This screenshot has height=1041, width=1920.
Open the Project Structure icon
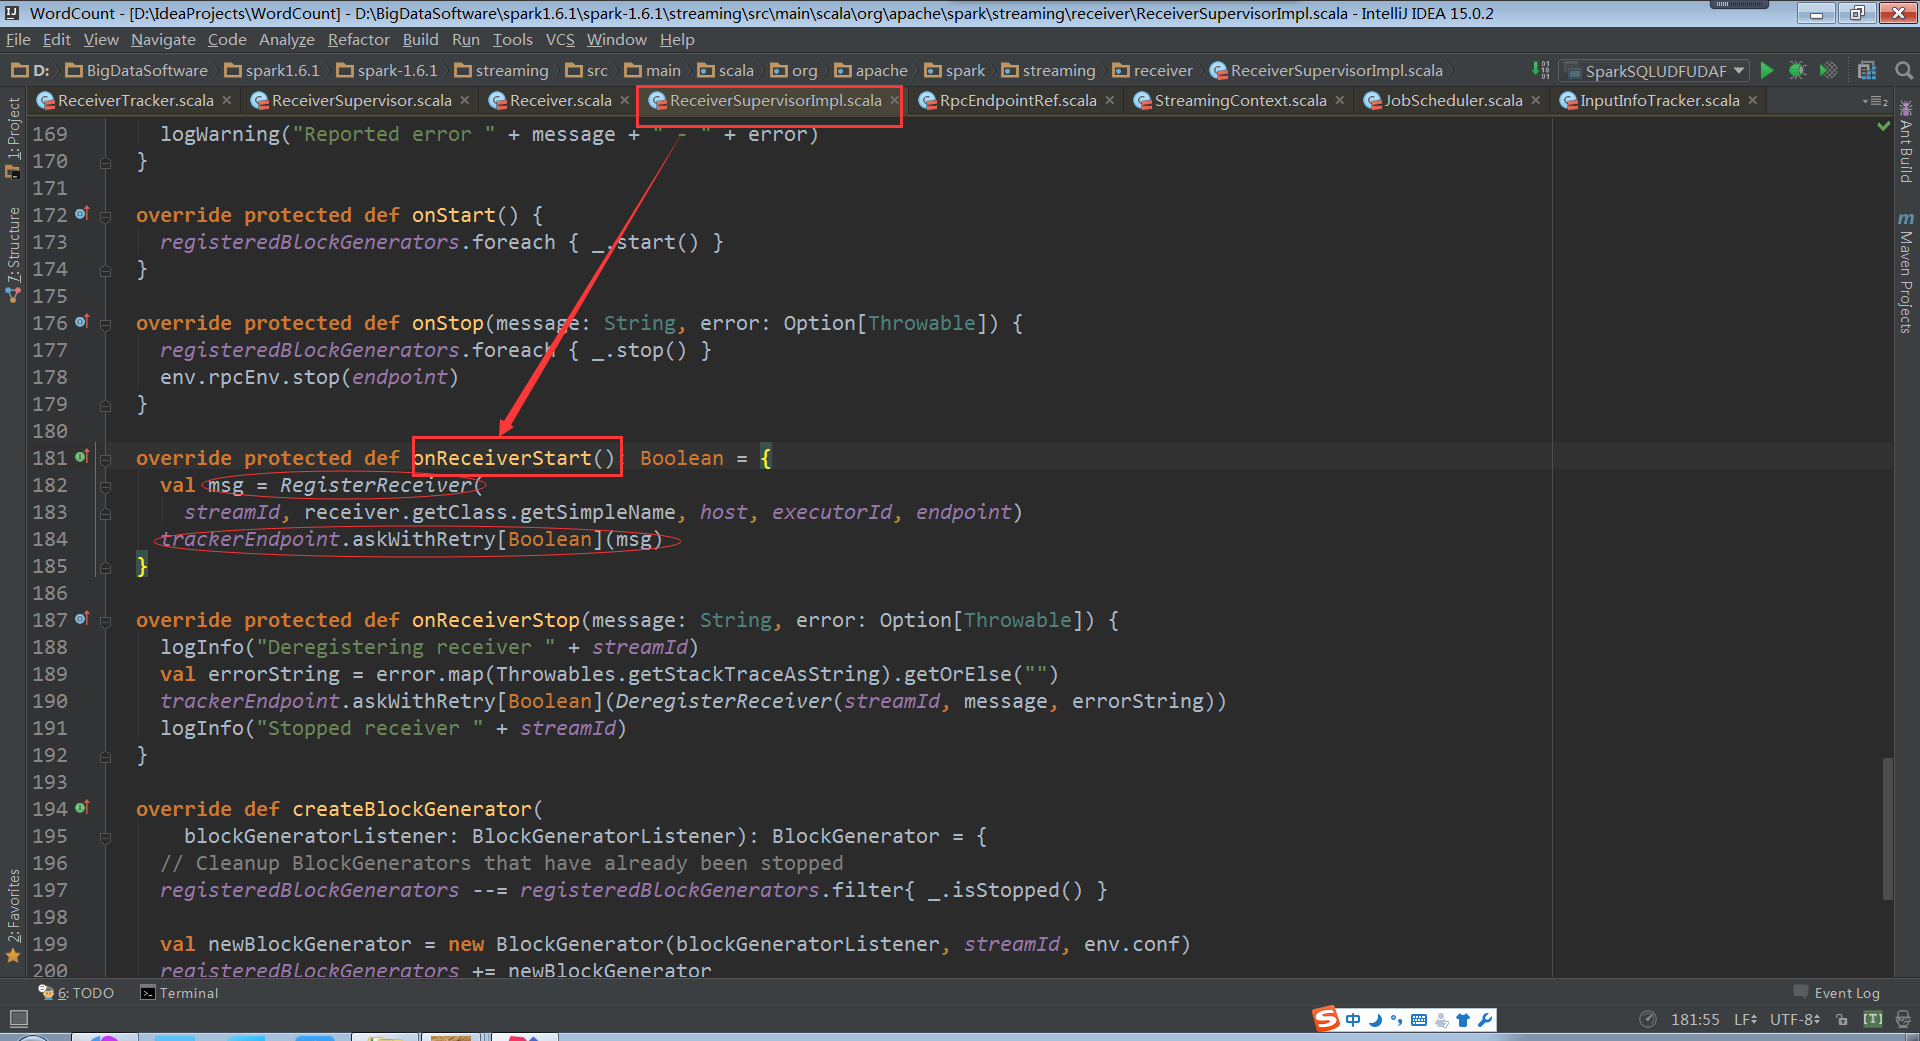(x=1867, y=70)
